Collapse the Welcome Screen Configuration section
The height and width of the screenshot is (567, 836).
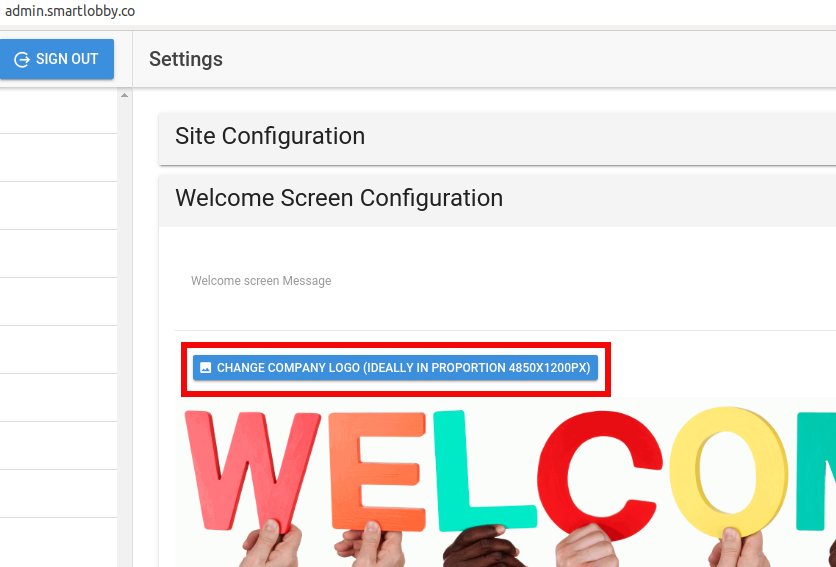[497, 198]
